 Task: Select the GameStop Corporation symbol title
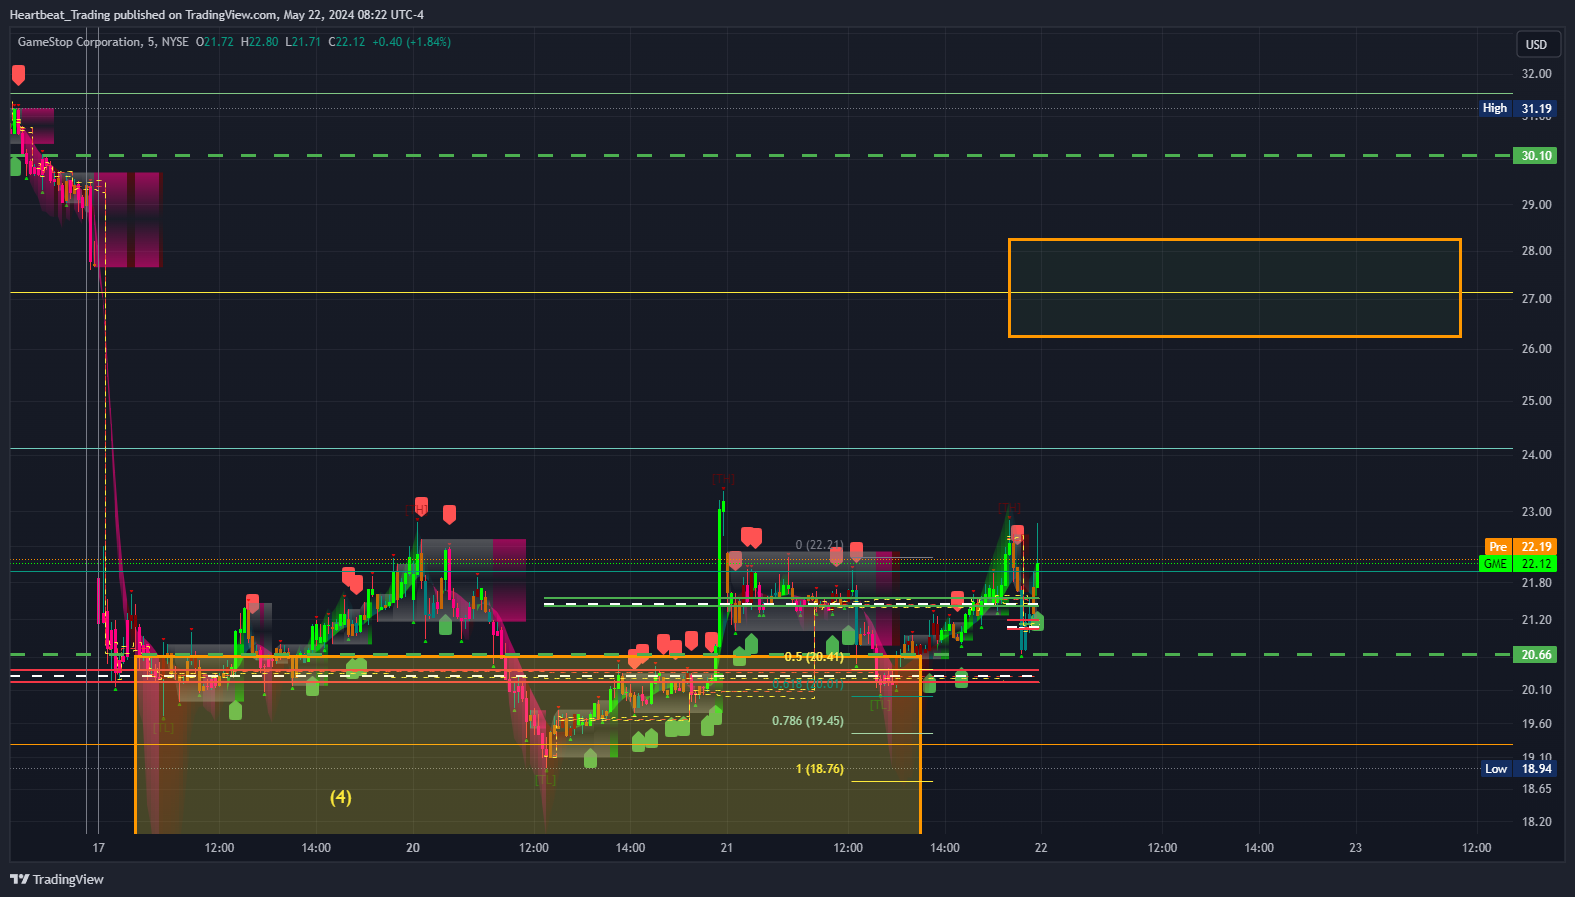click(x=80, y=42)
